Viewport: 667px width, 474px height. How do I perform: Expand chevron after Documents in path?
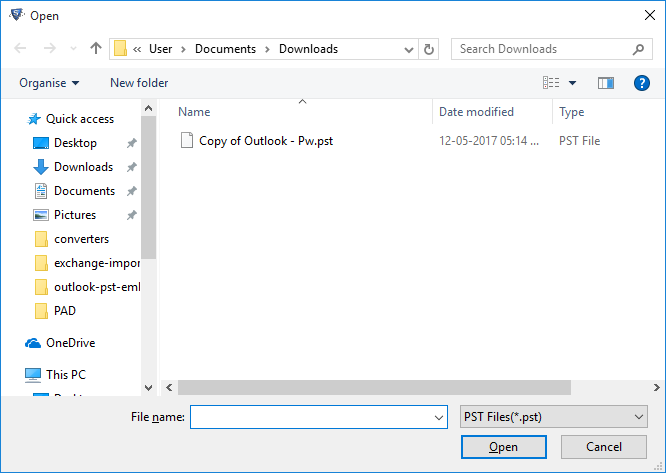pos(268,49)
